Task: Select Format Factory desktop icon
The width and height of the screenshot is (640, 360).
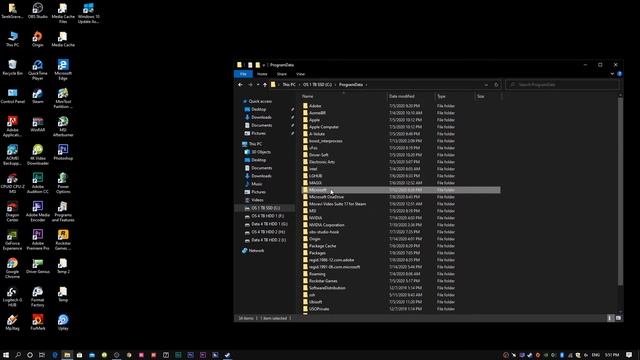Action: 38,297
